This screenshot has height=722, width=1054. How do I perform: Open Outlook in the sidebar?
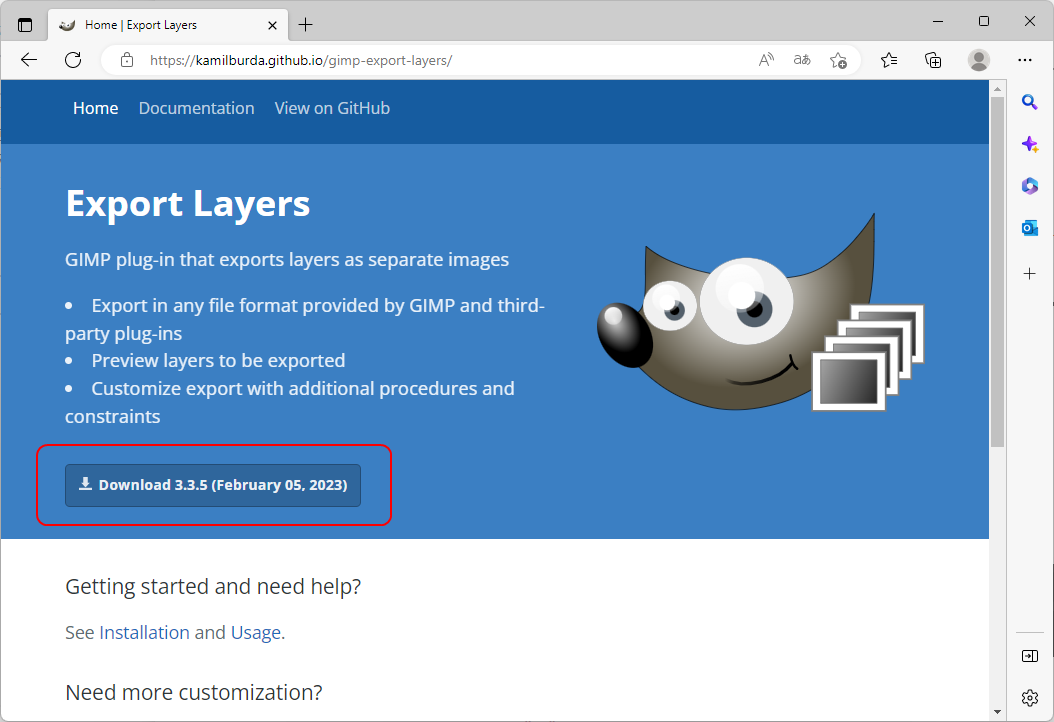[x=1029, y=228]
